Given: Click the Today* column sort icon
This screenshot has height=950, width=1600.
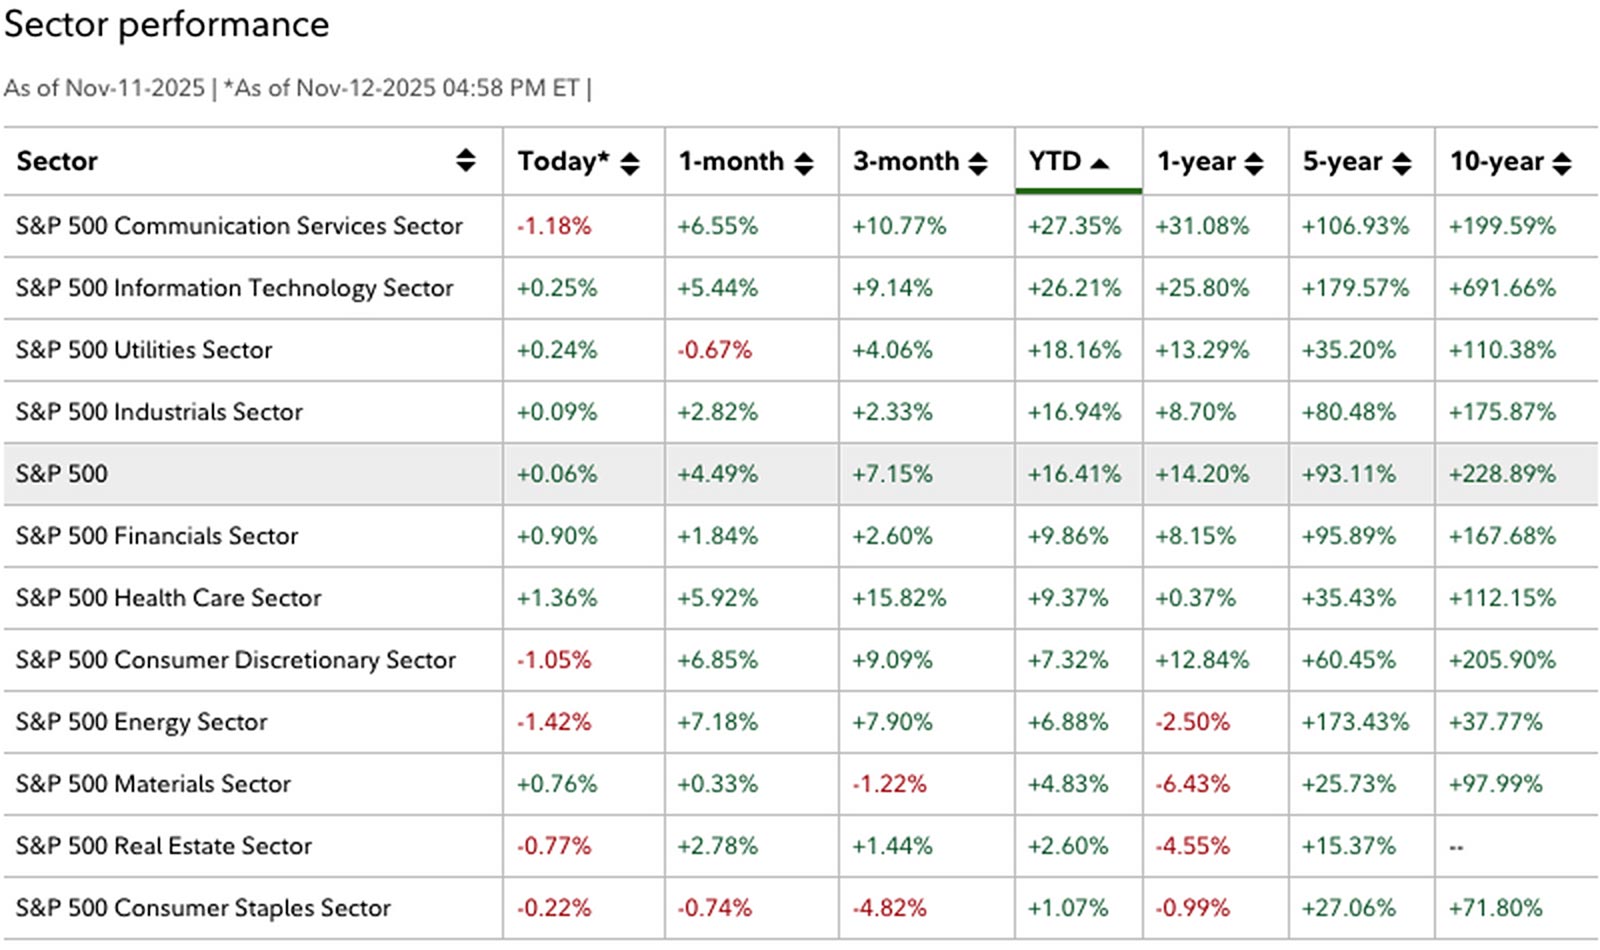Looking at the screenshot, I should 628,161.
